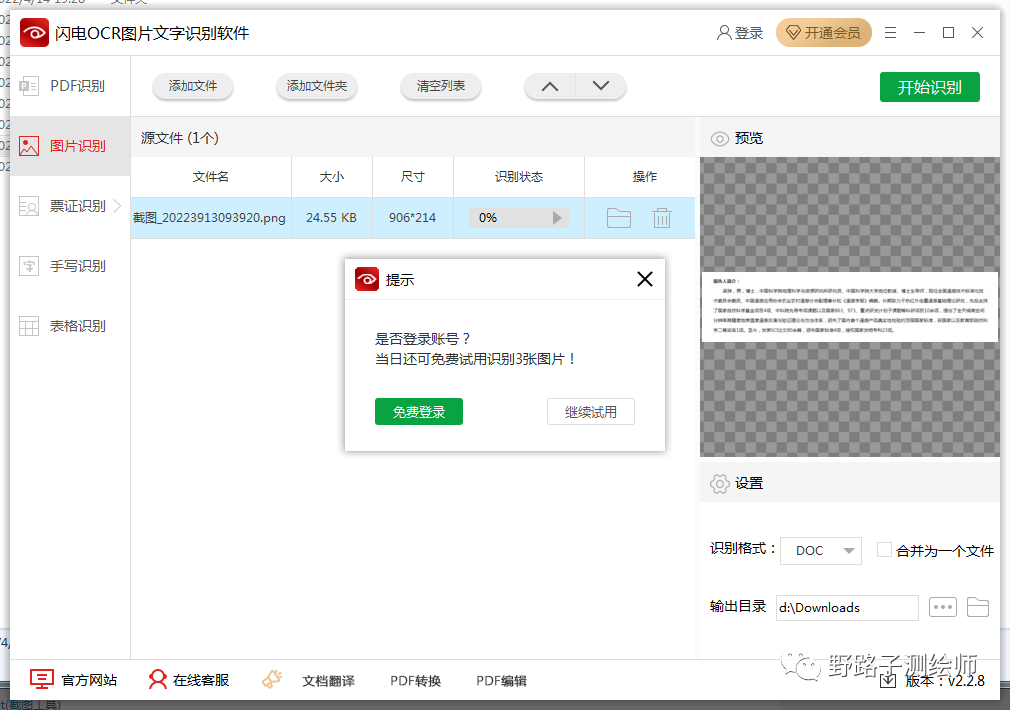1010x710 pixels.
Task: Click the 输出目录 path field
Action: (x=847, y=608)
